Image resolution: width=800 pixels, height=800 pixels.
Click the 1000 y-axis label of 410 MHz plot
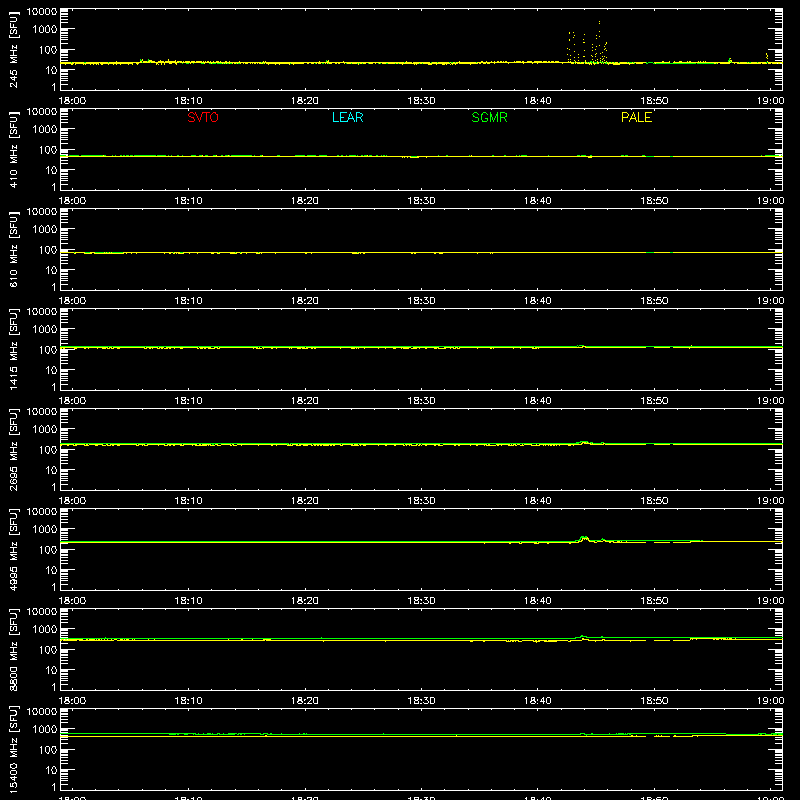pos(45,129)
